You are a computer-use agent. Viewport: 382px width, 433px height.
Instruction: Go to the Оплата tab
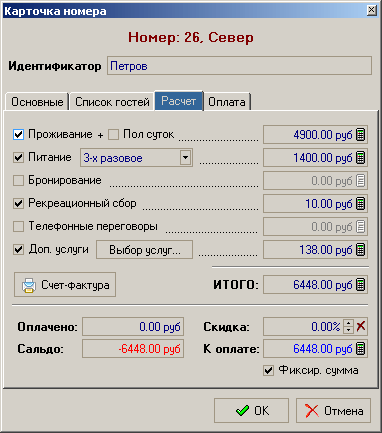(x=227, y=102)
